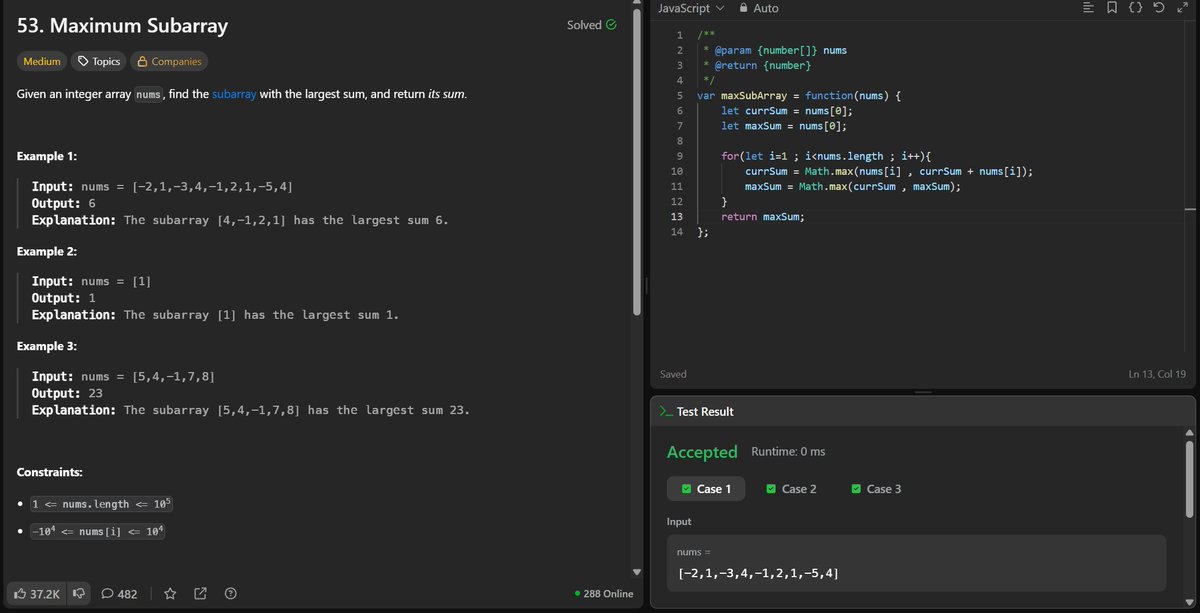Like the problem via thumbs-up 37.2K
1200x613 pixels.
[x=37, y=594]
